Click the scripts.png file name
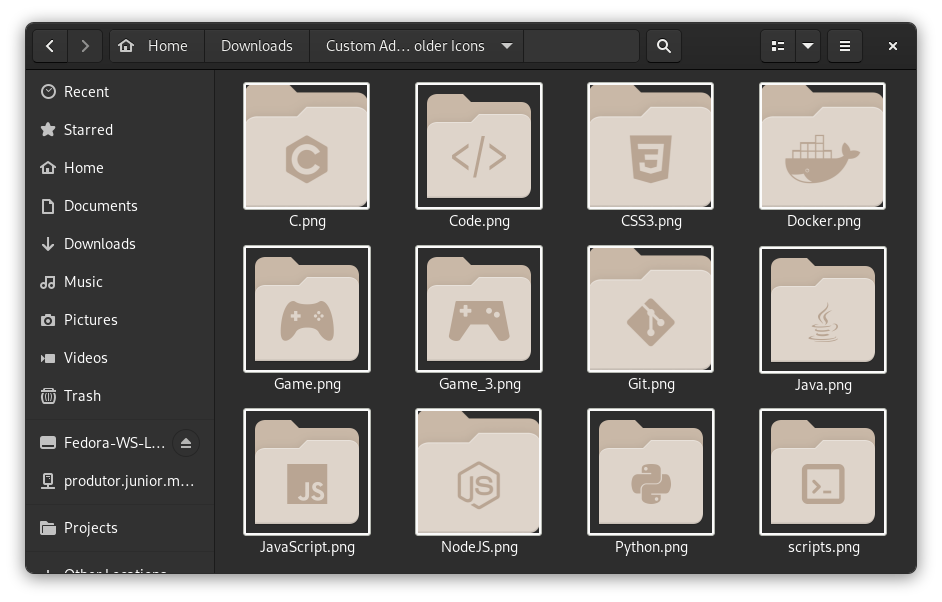 click(x=824, y=547)
